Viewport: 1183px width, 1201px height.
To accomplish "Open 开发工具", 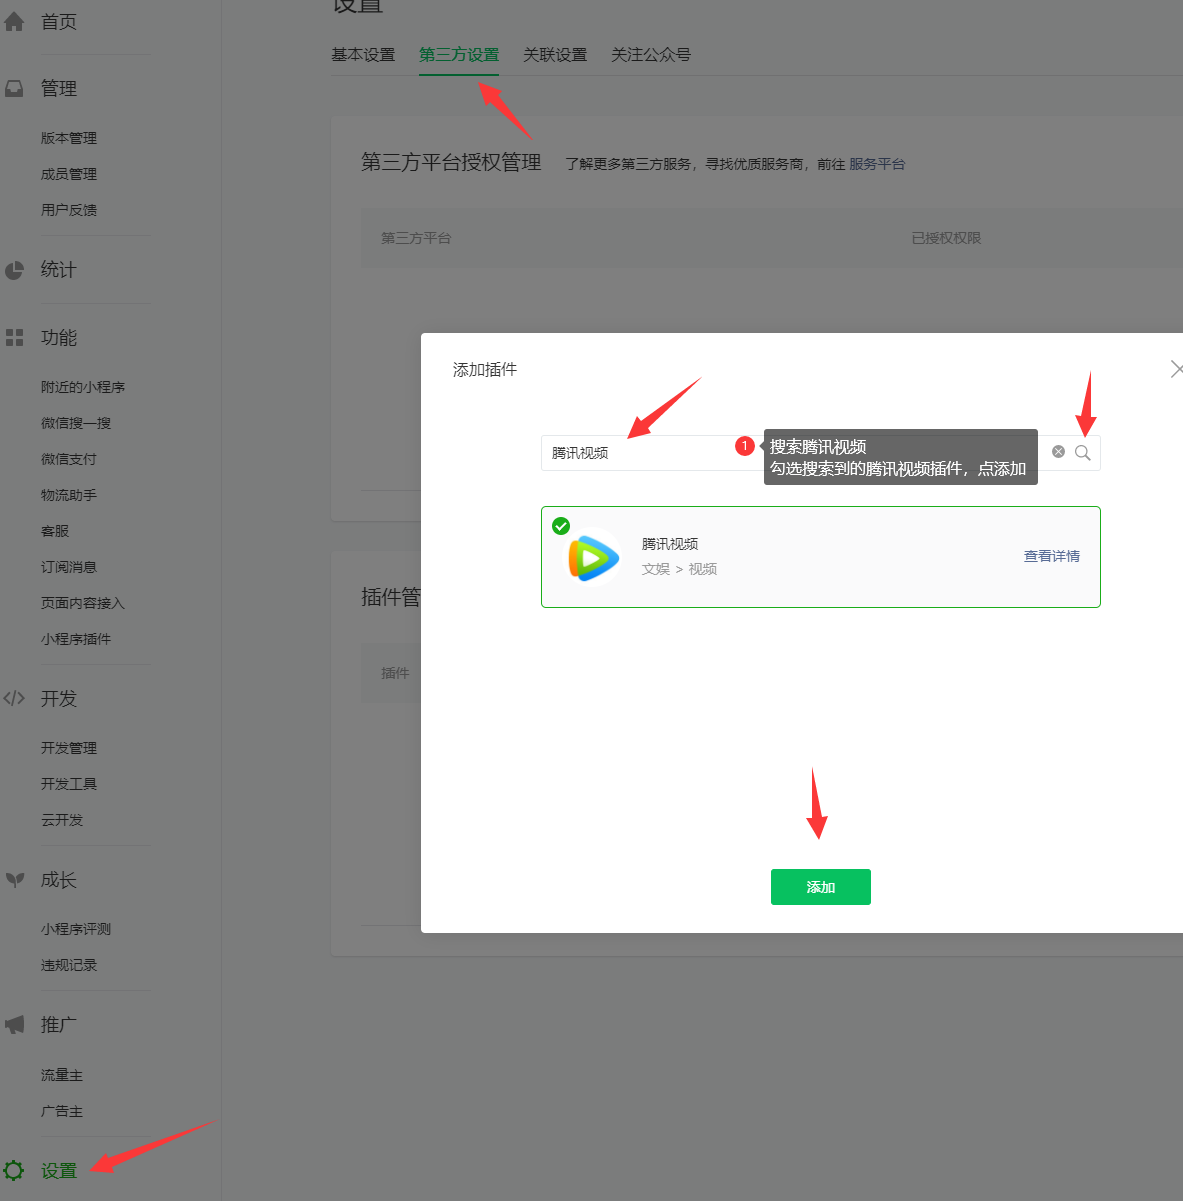I will click(x=69, y=784).
